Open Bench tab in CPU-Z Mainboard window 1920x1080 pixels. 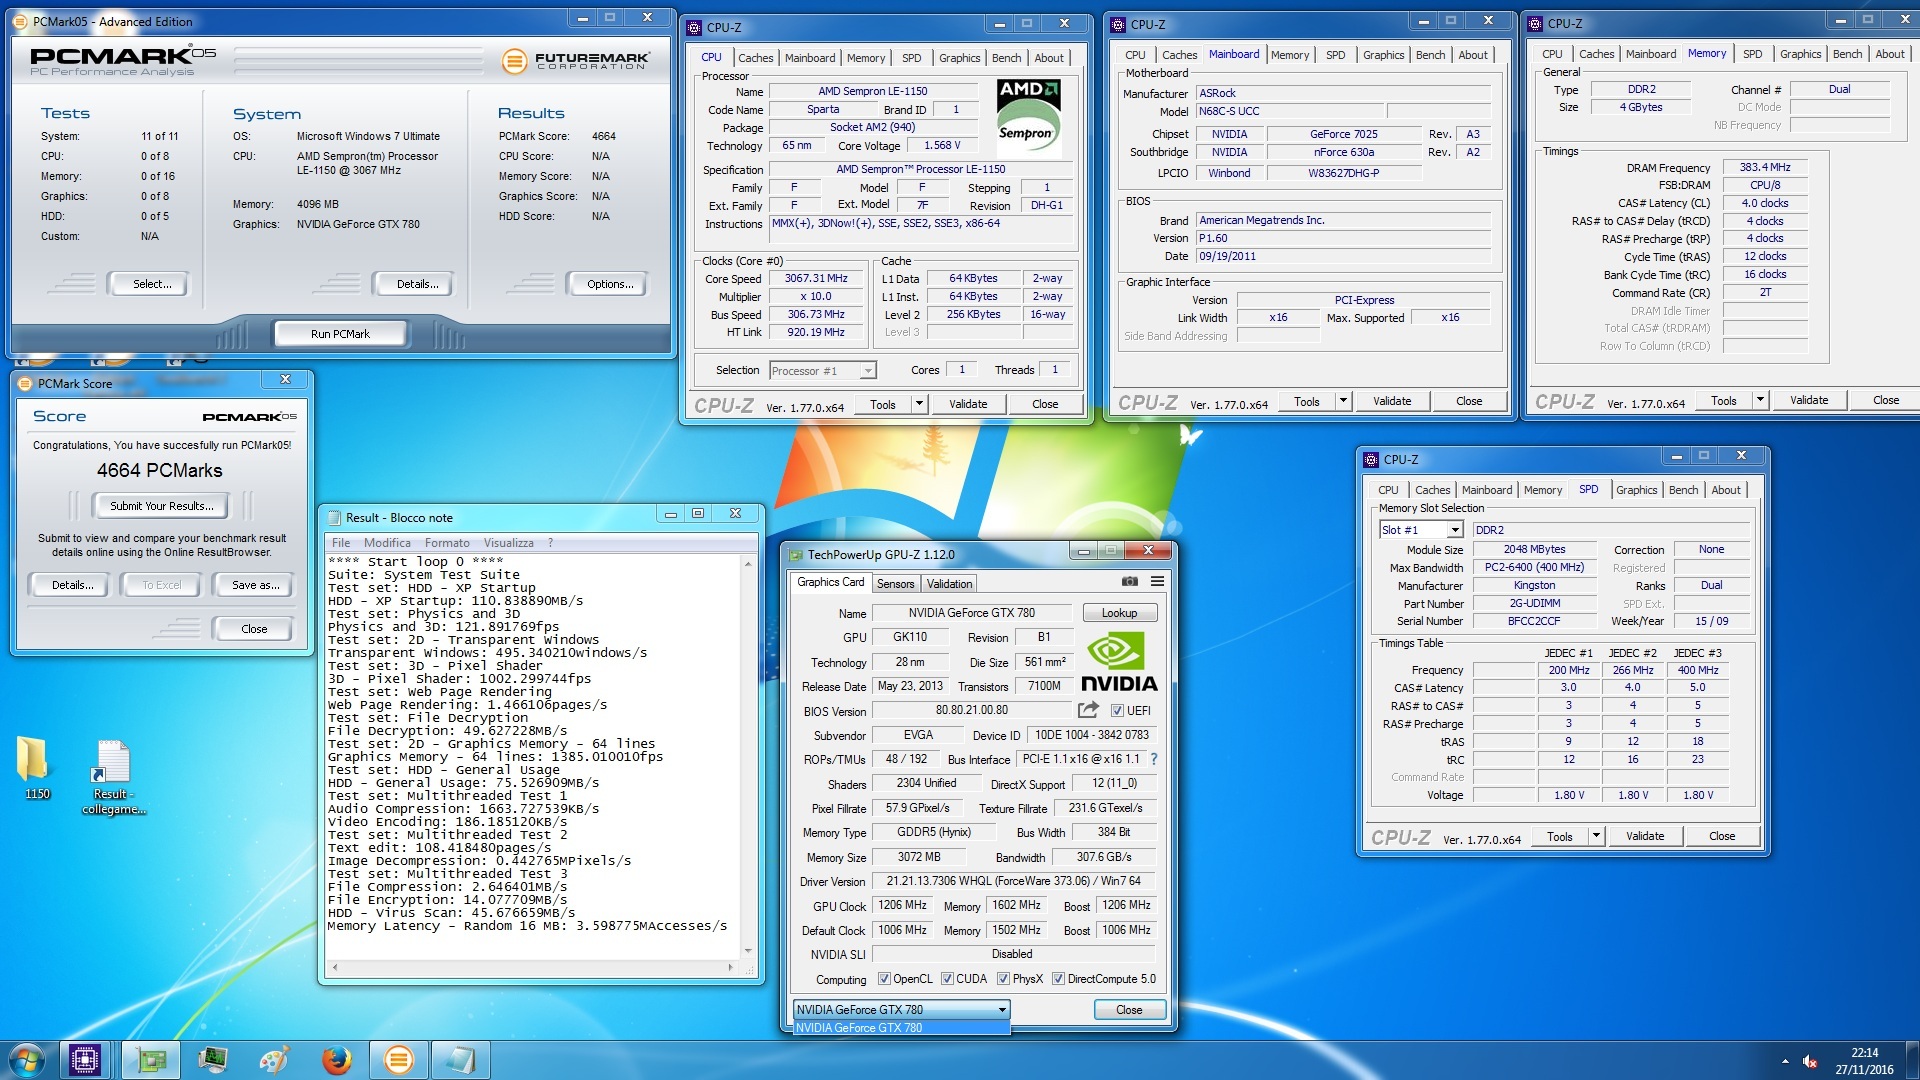click(1430, 55)
